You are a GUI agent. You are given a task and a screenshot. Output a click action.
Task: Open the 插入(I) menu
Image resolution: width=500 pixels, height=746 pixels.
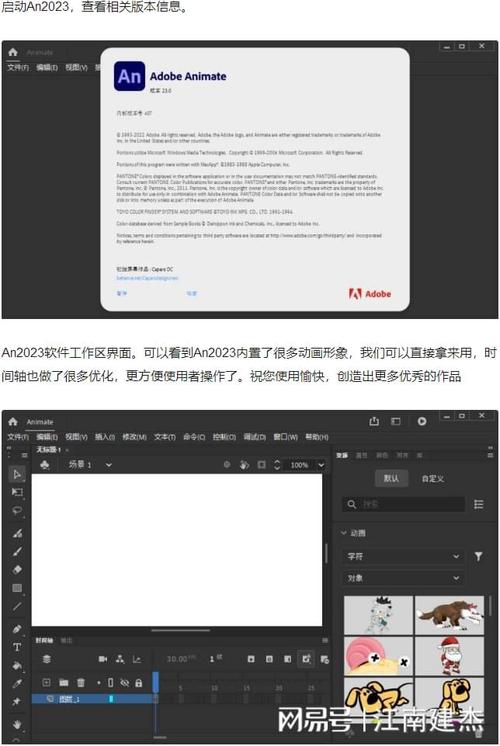[105, 437]
